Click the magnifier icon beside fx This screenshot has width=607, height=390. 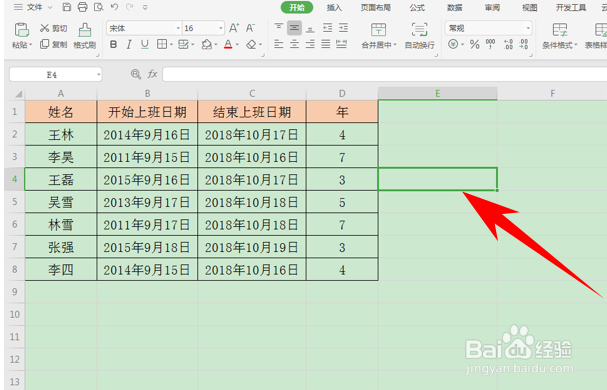click(135, 74)
